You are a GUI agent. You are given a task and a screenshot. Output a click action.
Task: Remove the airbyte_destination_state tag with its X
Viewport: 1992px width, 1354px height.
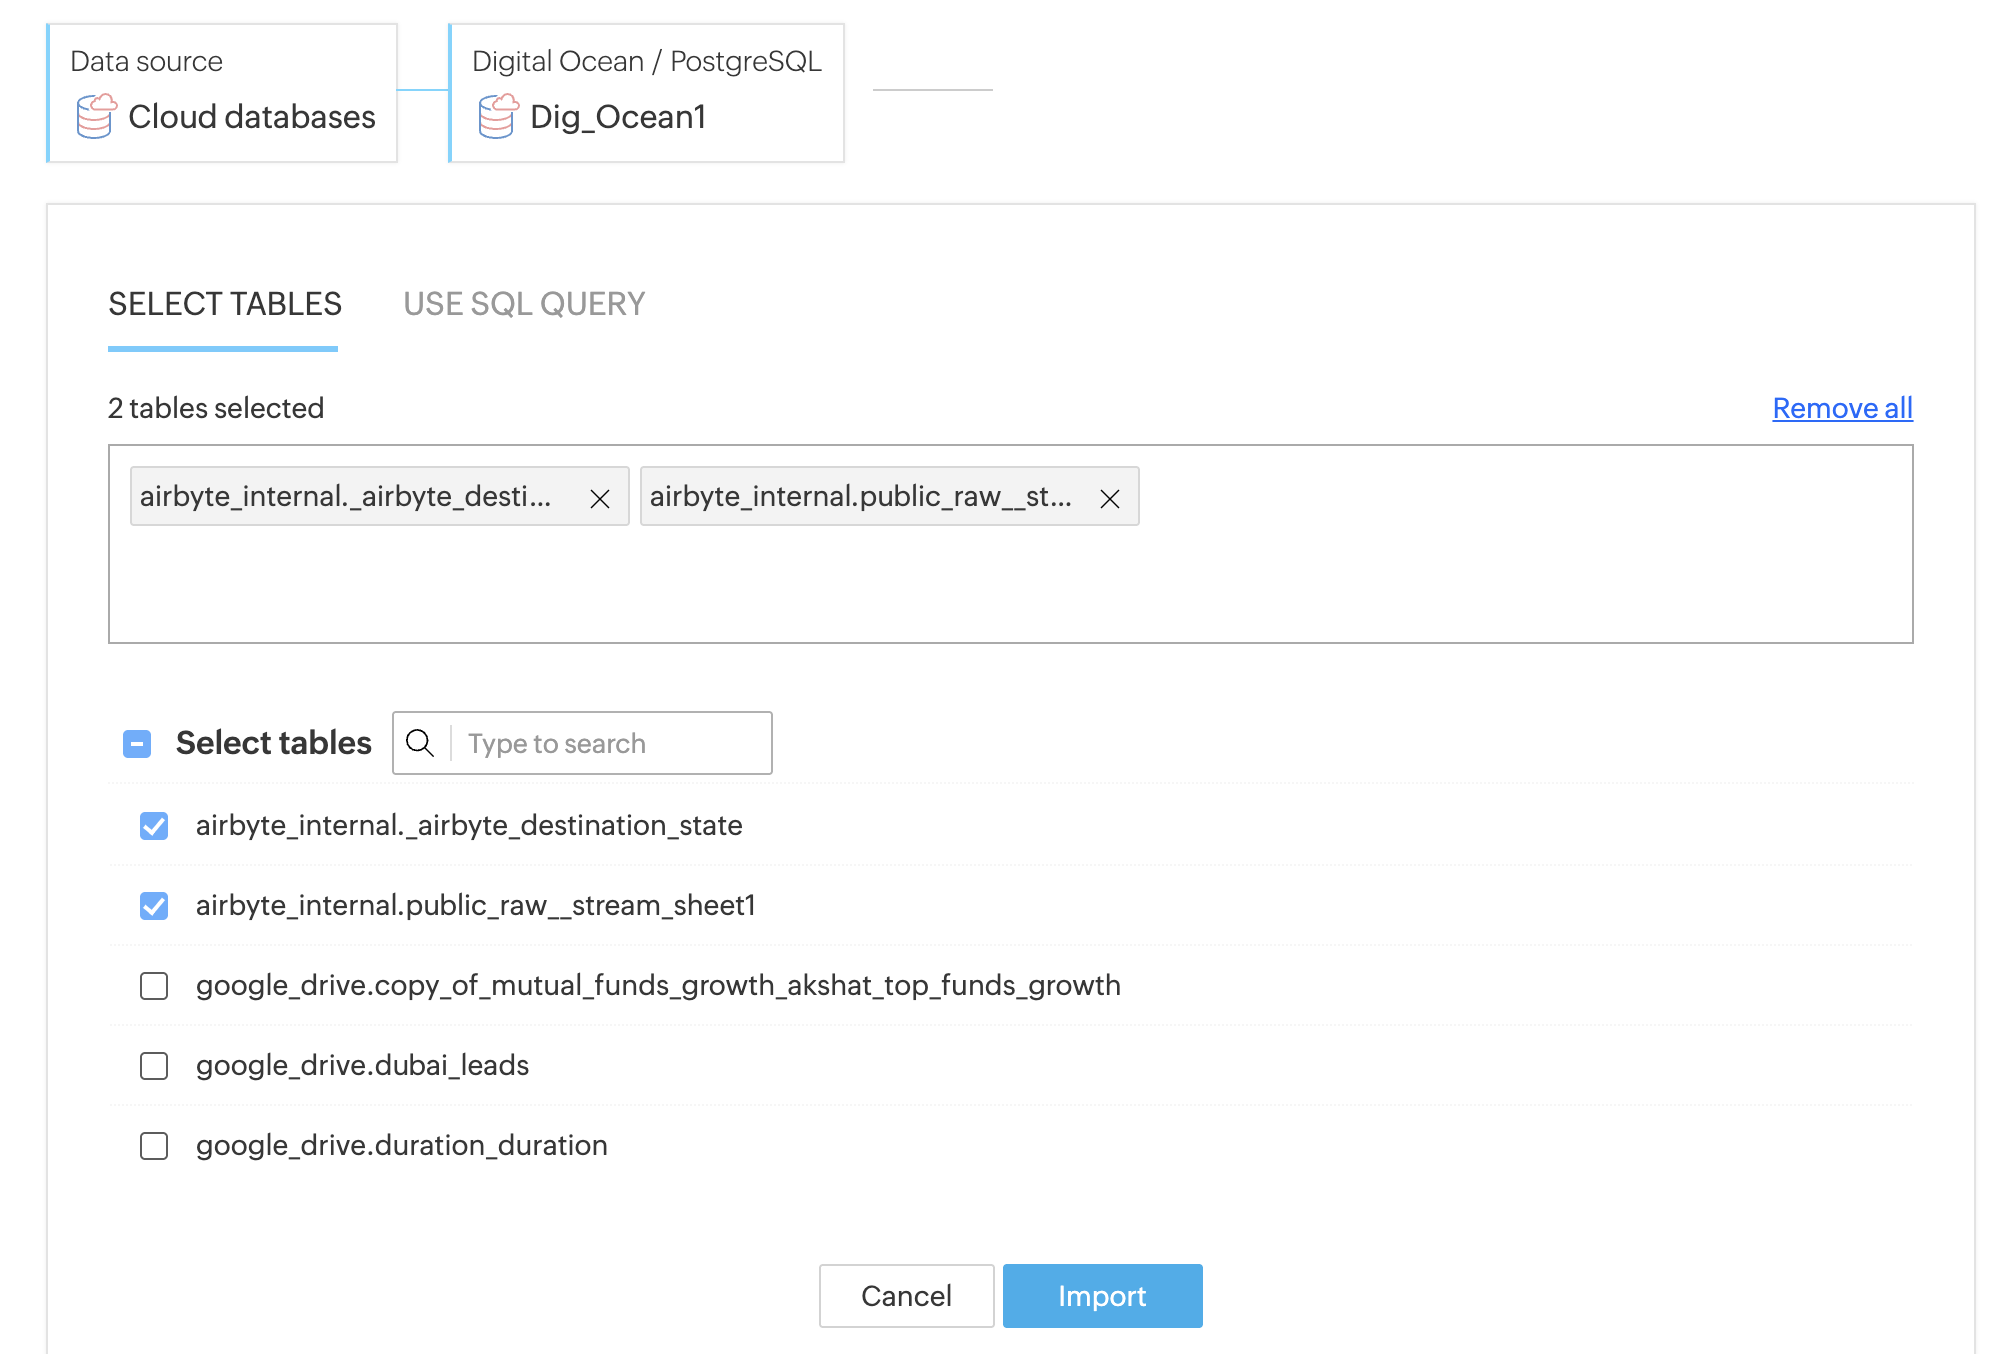[600, 498]
